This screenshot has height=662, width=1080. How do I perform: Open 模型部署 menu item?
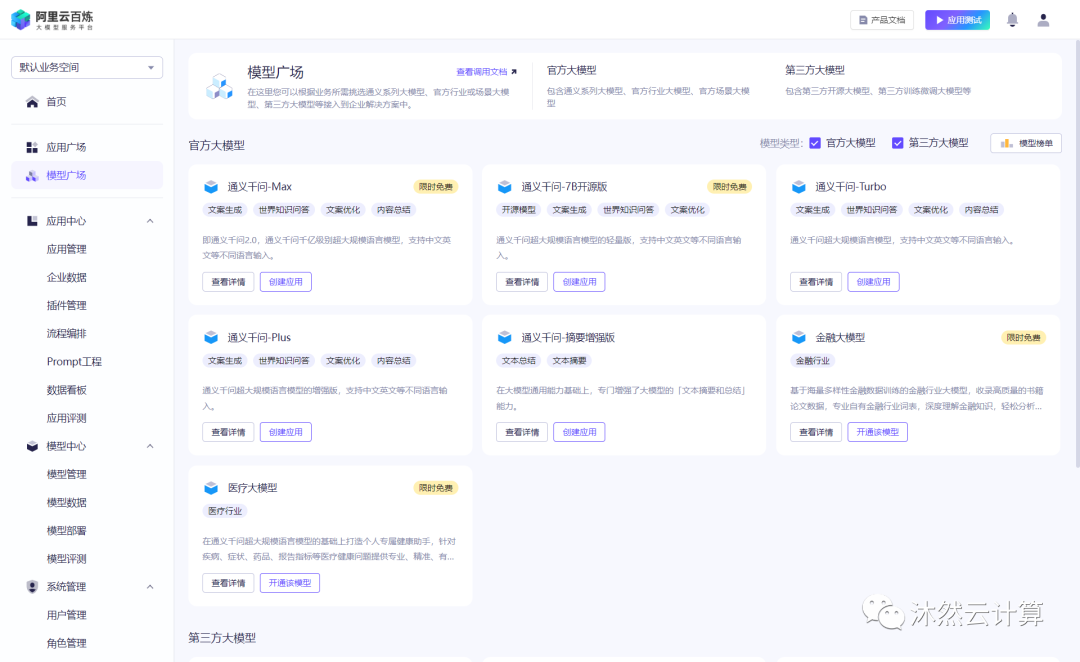(66, 530)
